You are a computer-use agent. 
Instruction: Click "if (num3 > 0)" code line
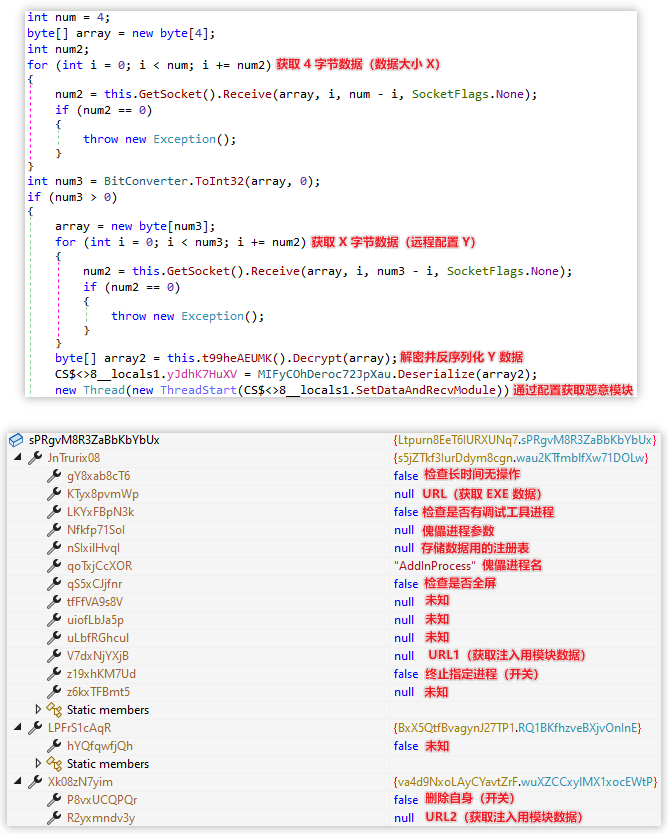[72, 197]
